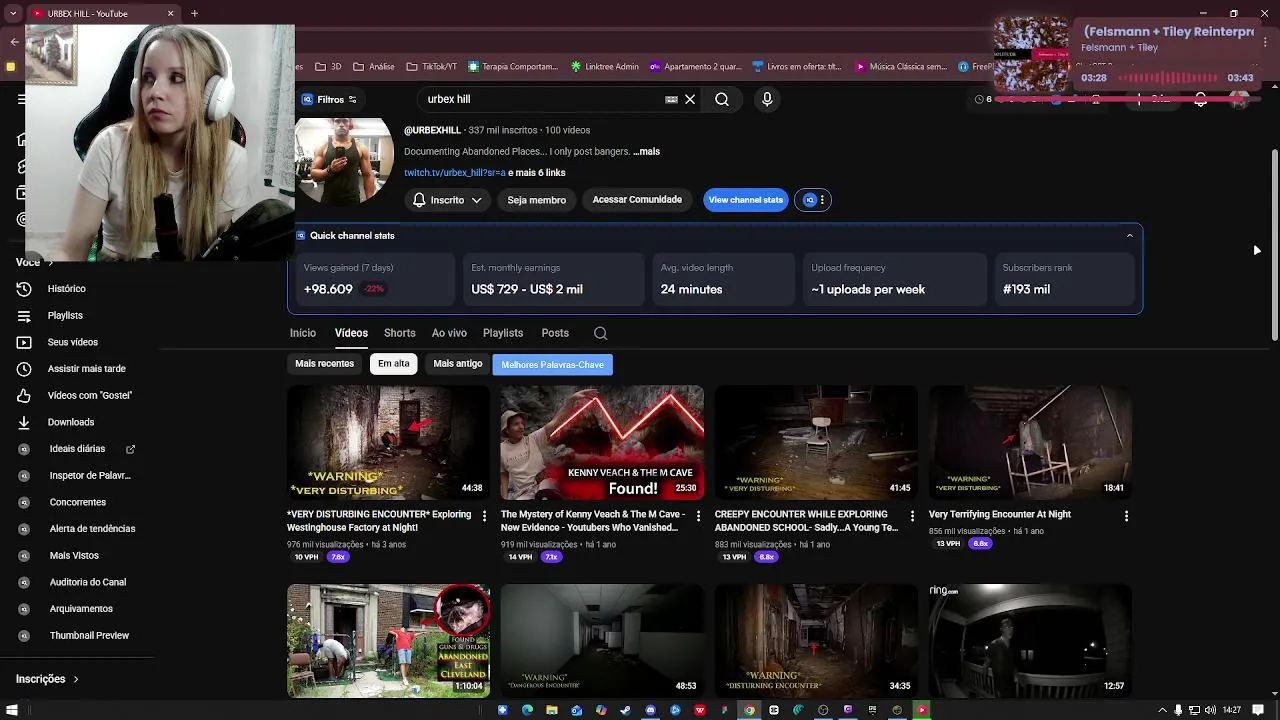Open TikTok/YT bookmarks folder

coord(432,67)
